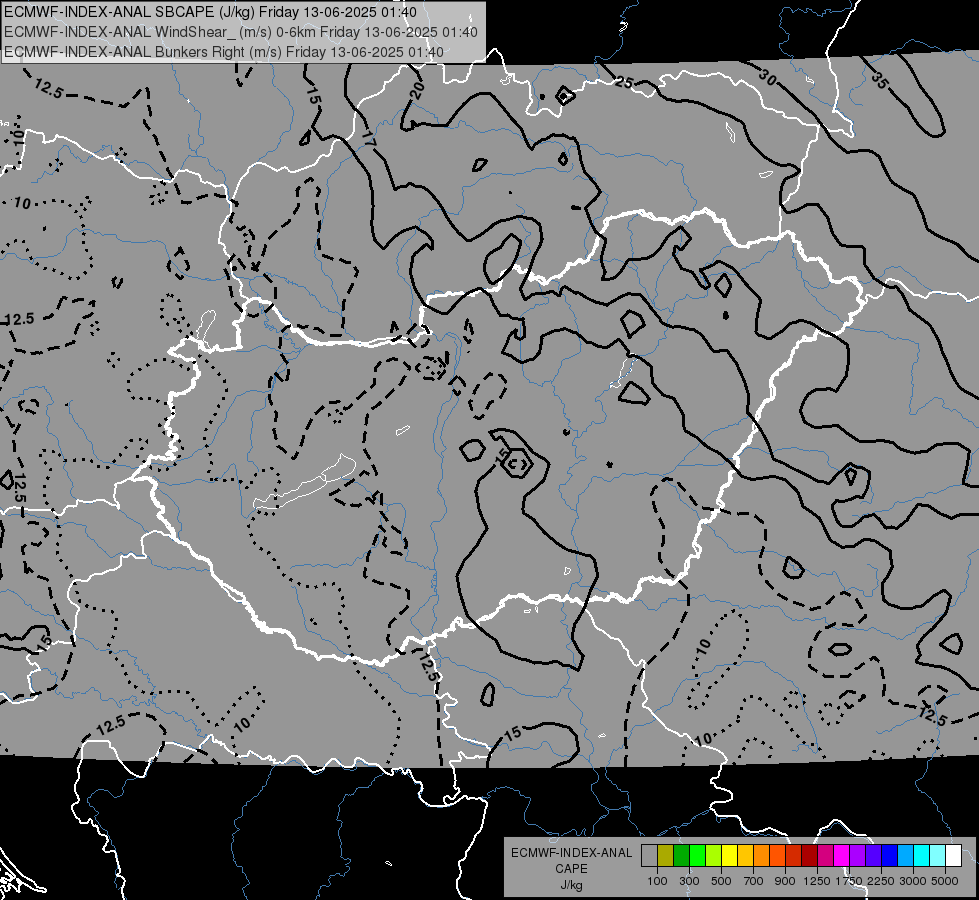Click legend value 5000
The height and width of the screenshot is (900, 979).
coord(945,881)
